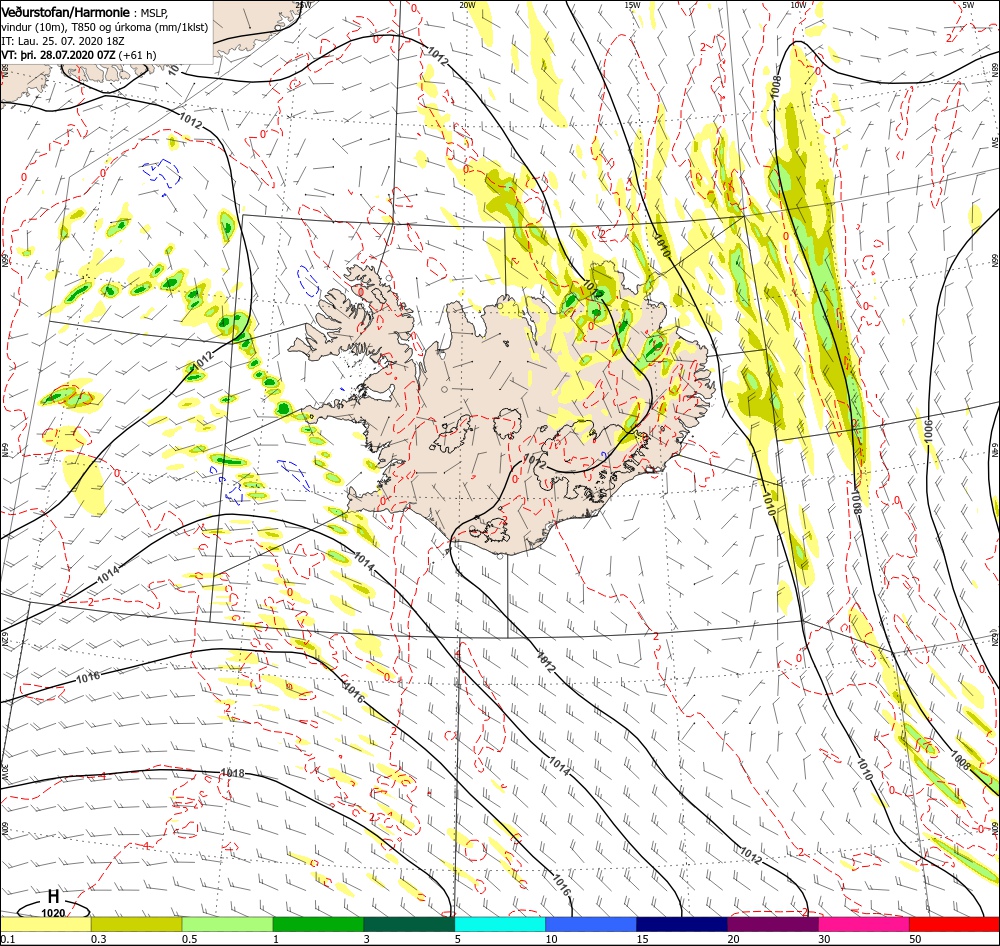This screenshot has height=946, width=1000.
Task: Click the 20W longitude label at top
Action: (467, 5)
